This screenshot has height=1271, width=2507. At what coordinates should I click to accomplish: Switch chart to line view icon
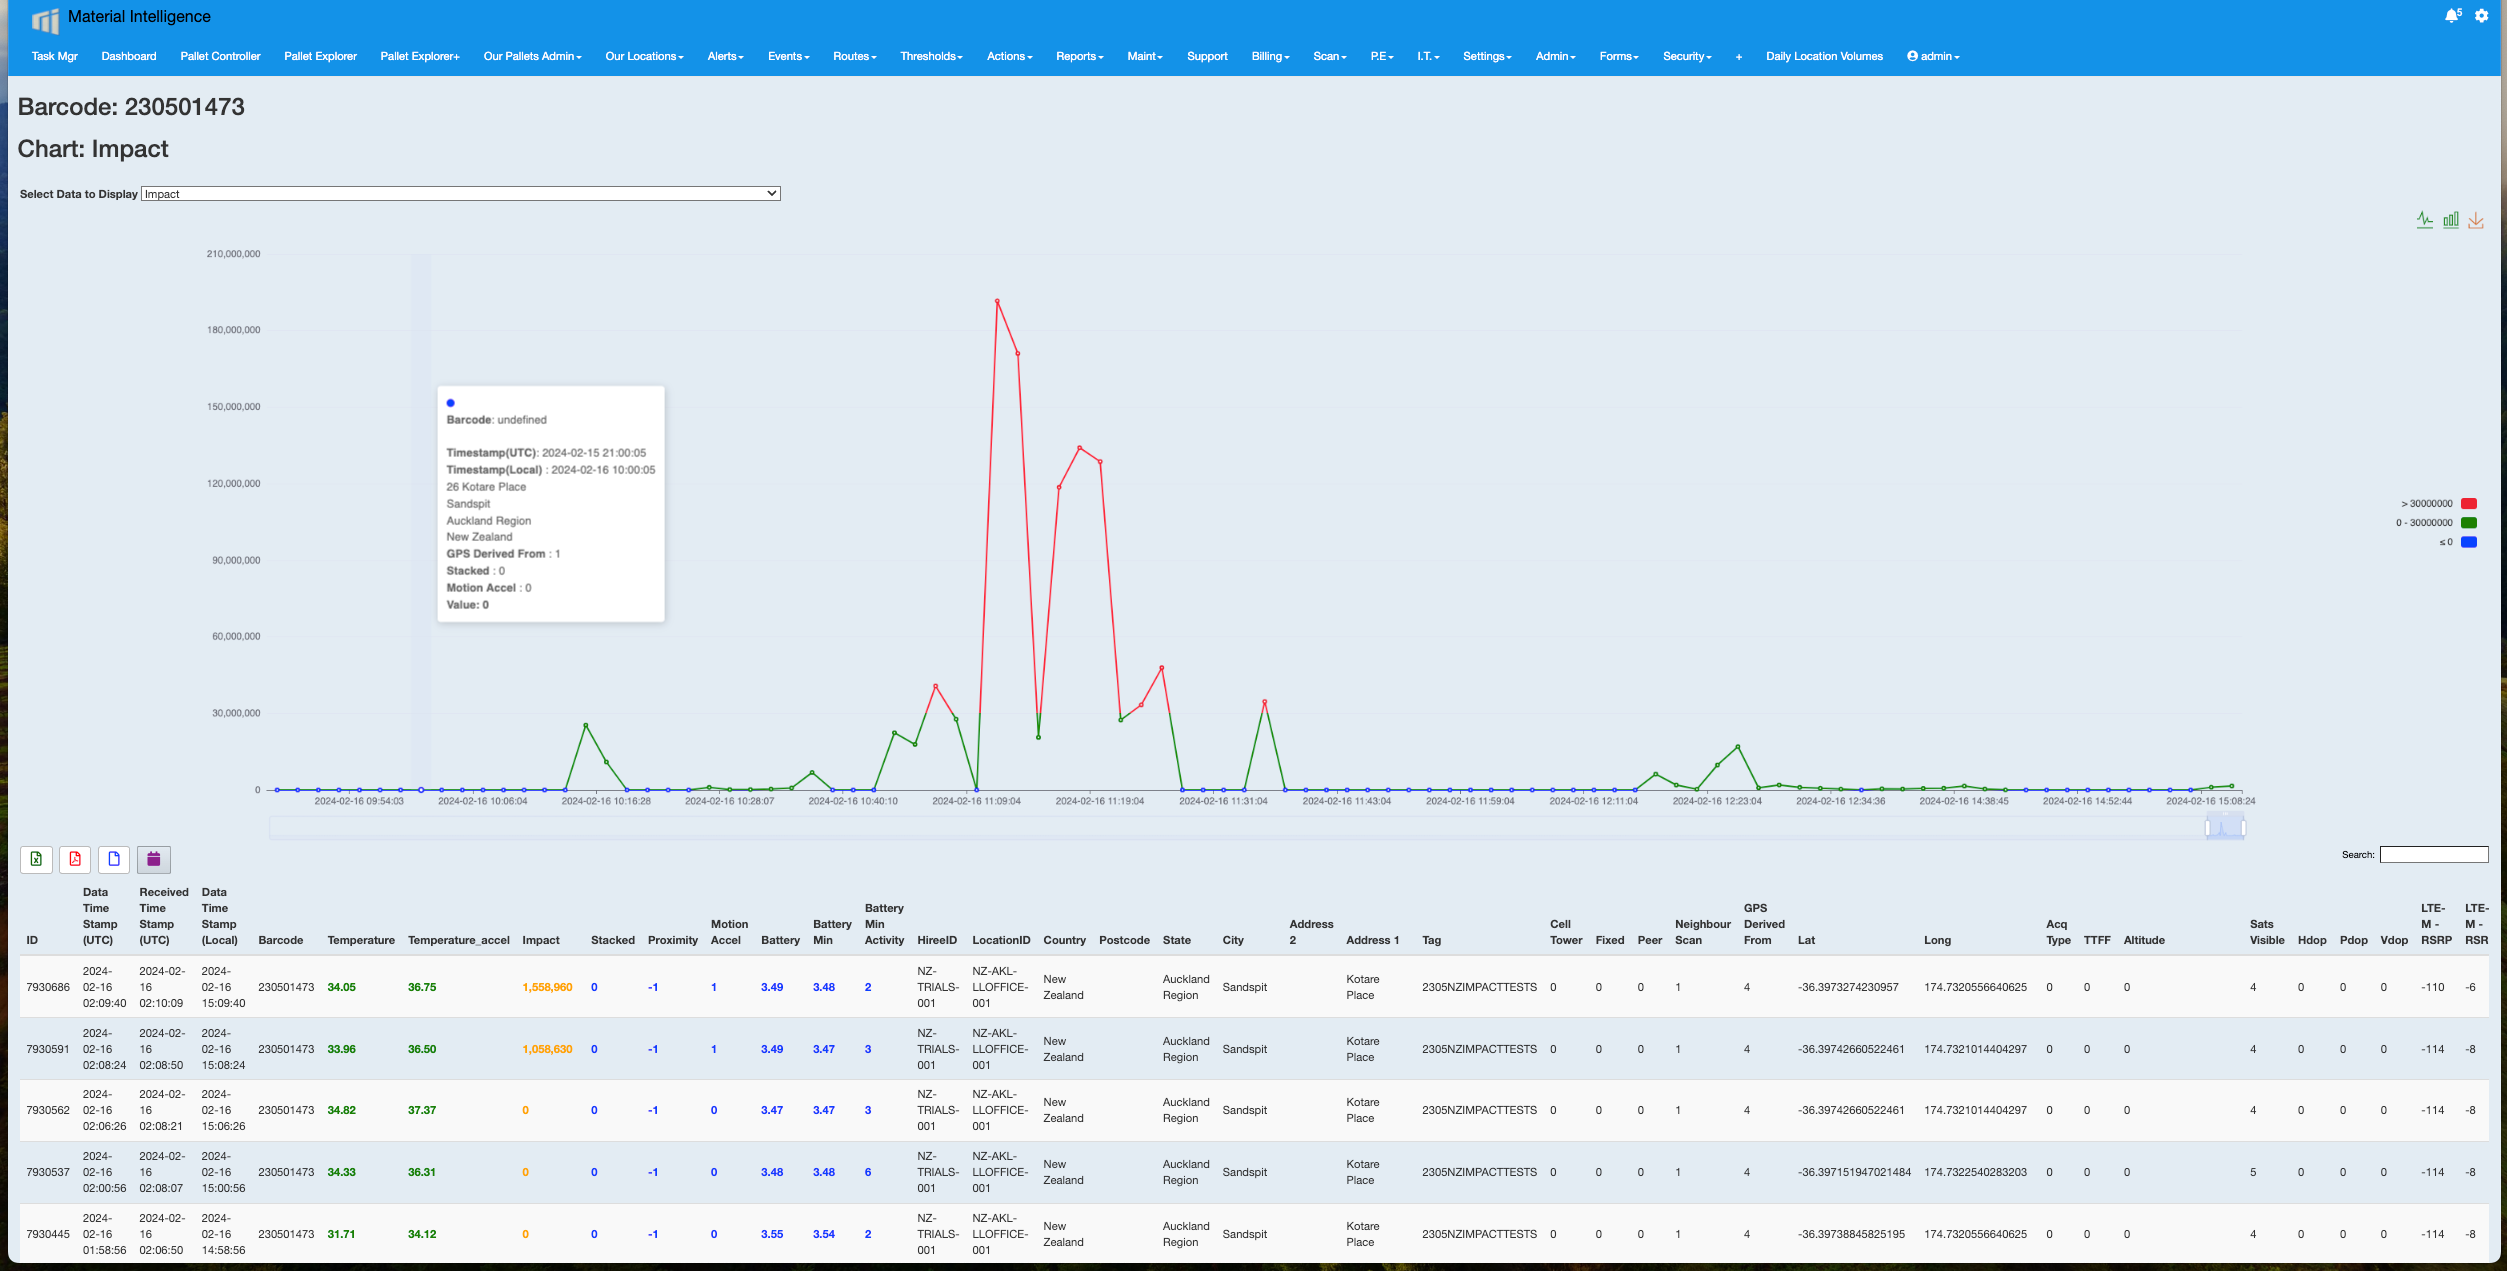click(x=2424, y=220)
